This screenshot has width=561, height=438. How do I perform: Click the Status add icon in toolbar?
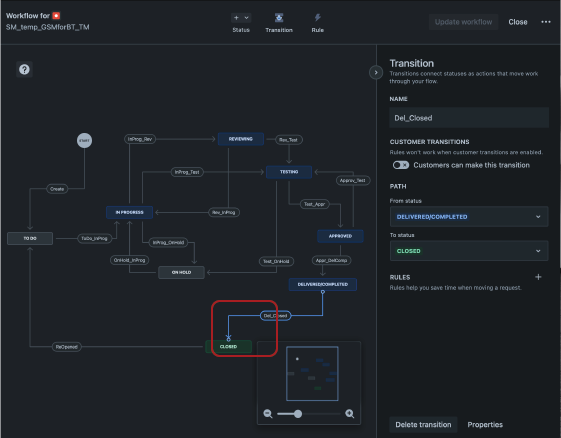tap(236, 18)
